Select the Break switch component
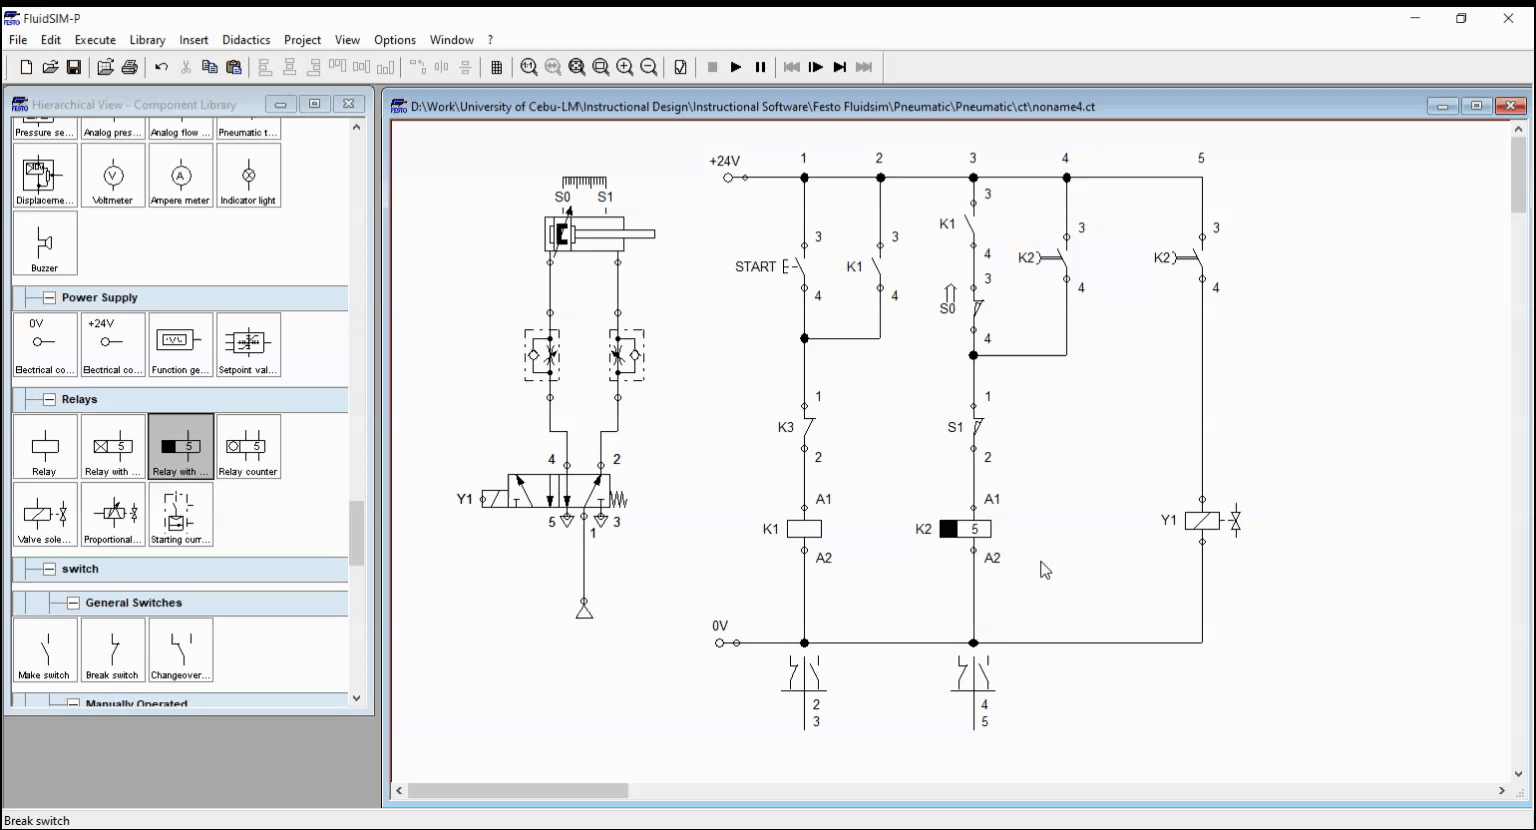The width and height of the screenshot is (1536, 830). click(x=113, y=650)
